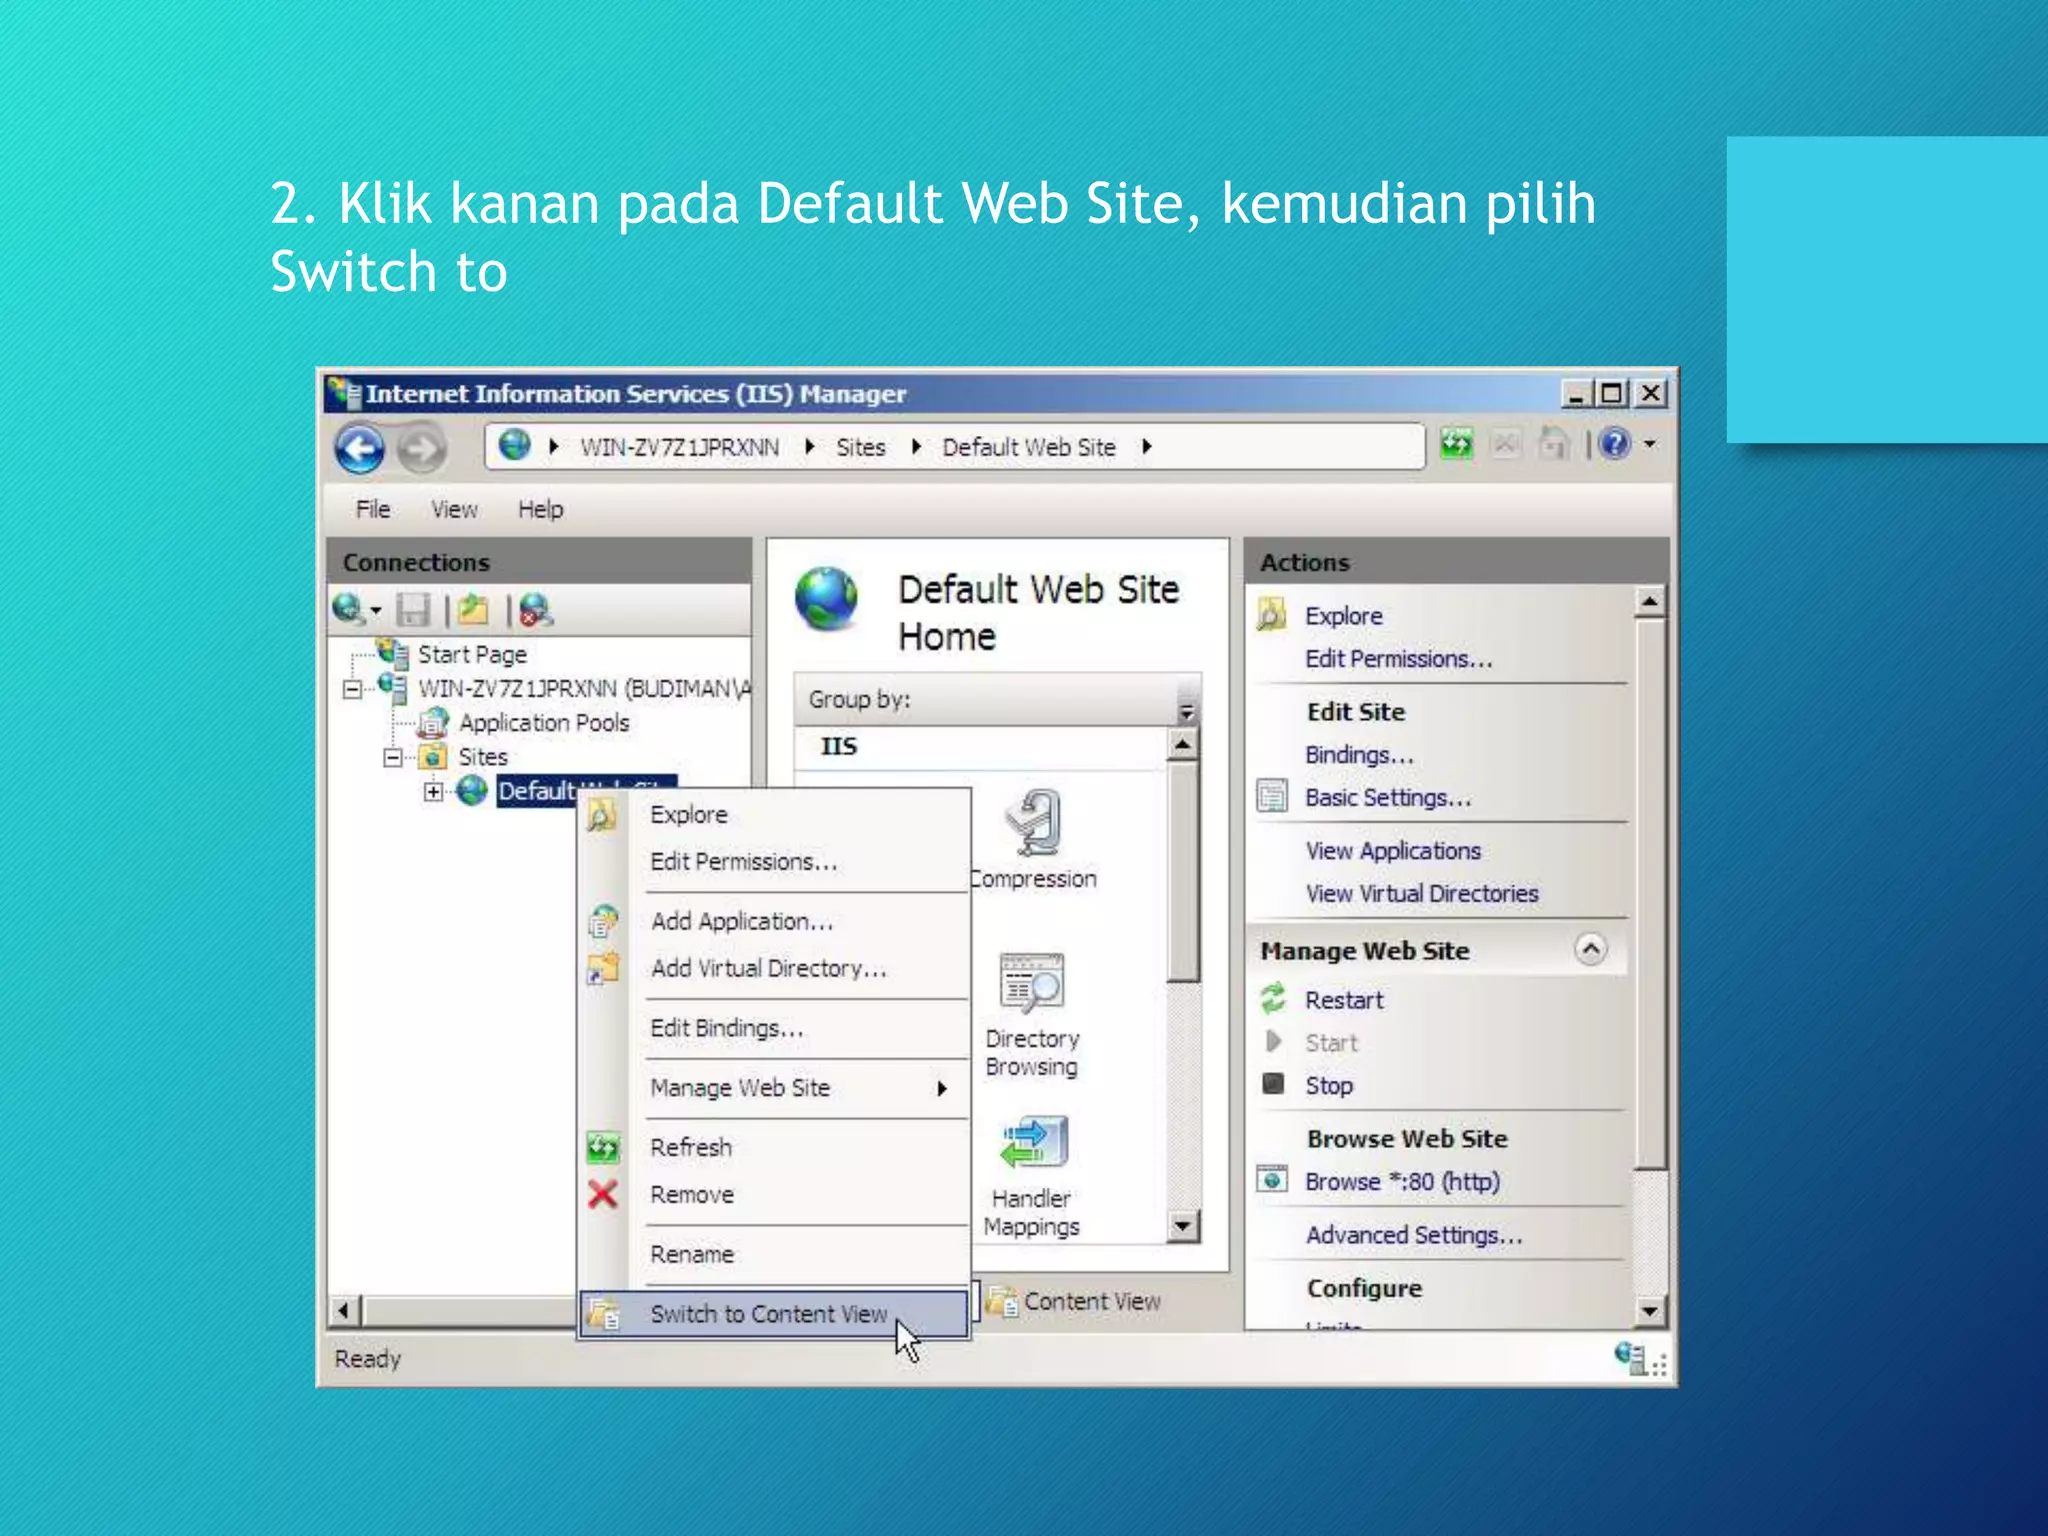Collapse the Manage Web Site section chevron
2048x1536 pixels.
1590,948
